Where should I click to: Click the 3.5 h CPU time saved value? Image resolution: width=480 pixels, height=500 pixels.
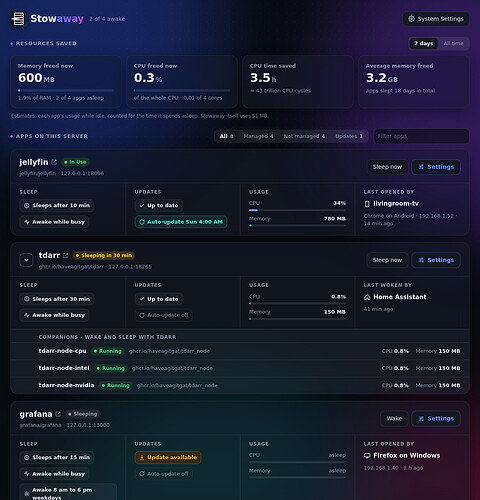(263, 78)
